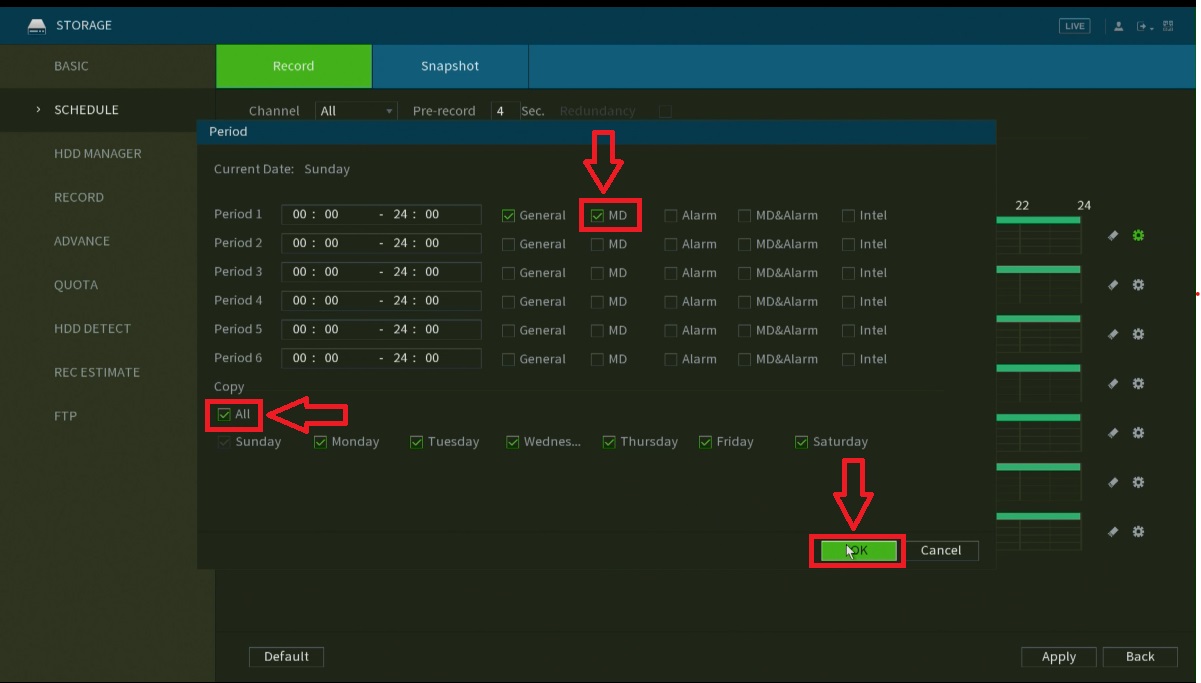Open HDD DETECT in the sidebar

pos(93,329)
